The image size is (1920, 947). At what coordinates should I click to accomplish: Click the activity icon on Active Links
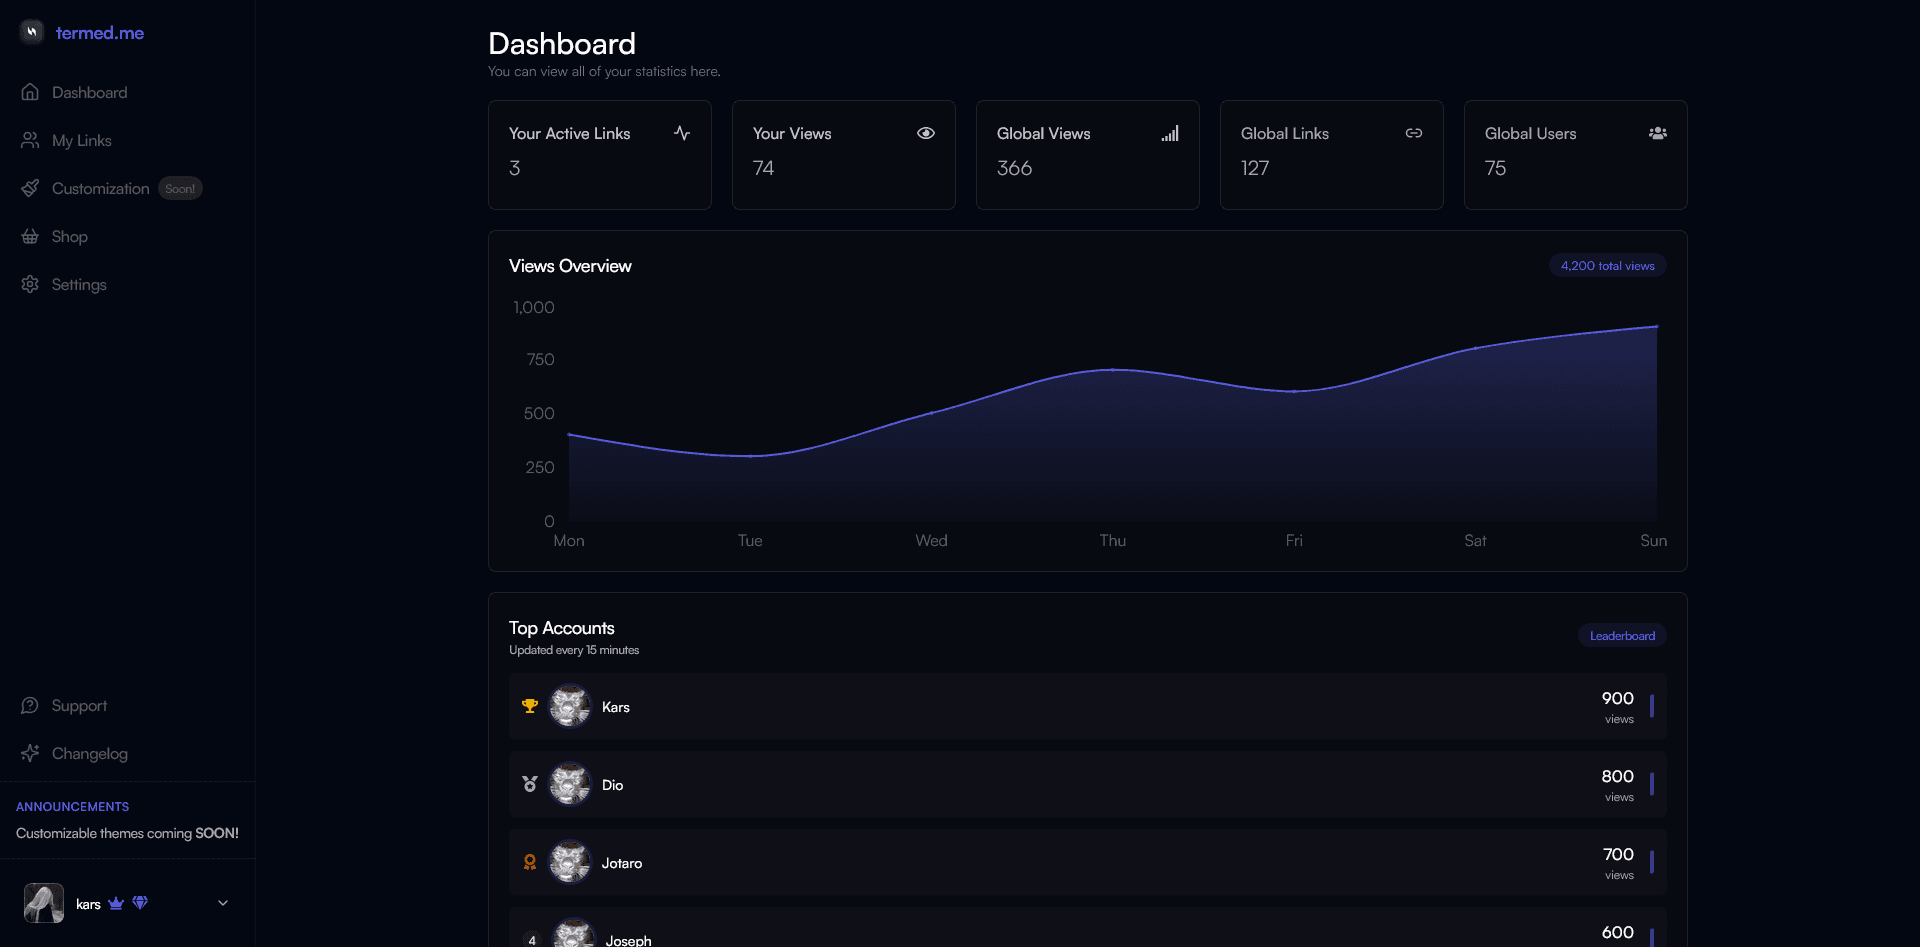pyautogui.click(x=682, y=133)
